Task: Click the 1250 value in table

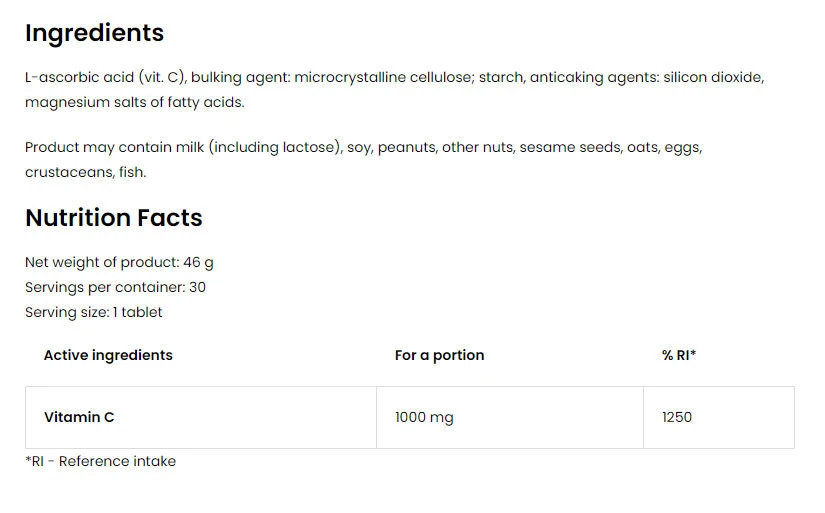Action: (676, 417)
